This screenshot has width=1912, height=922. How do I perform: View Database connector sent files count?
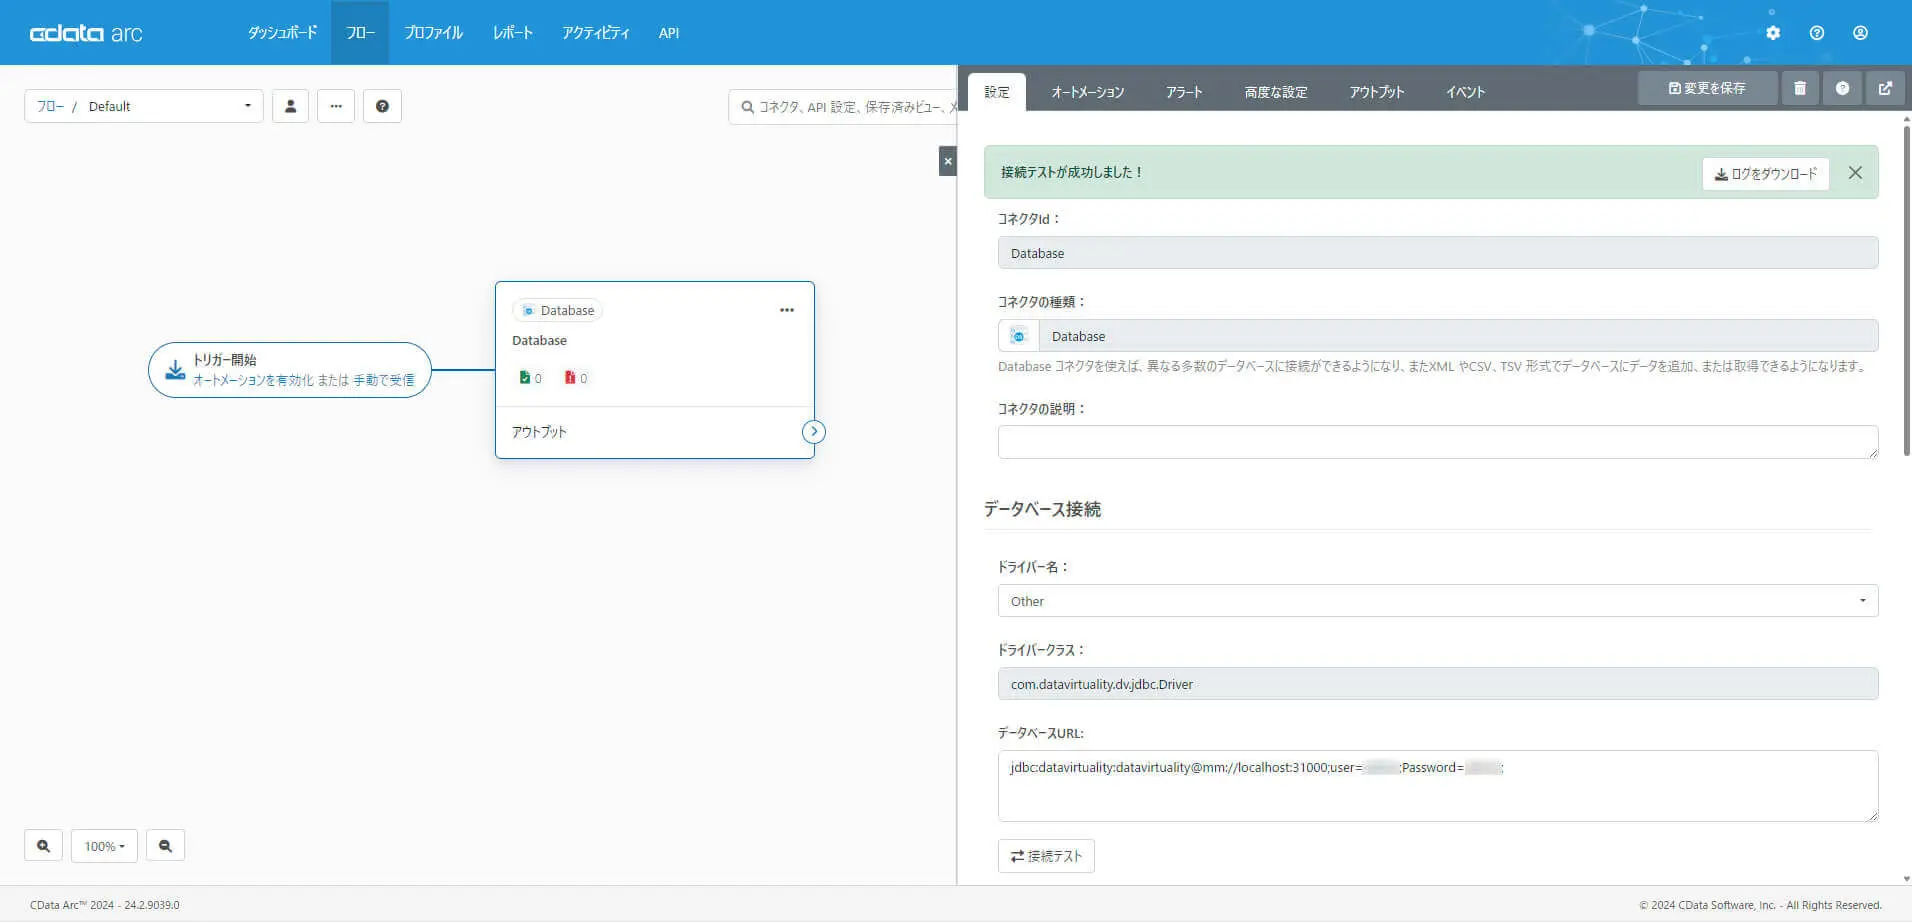[x=530, y=378]
